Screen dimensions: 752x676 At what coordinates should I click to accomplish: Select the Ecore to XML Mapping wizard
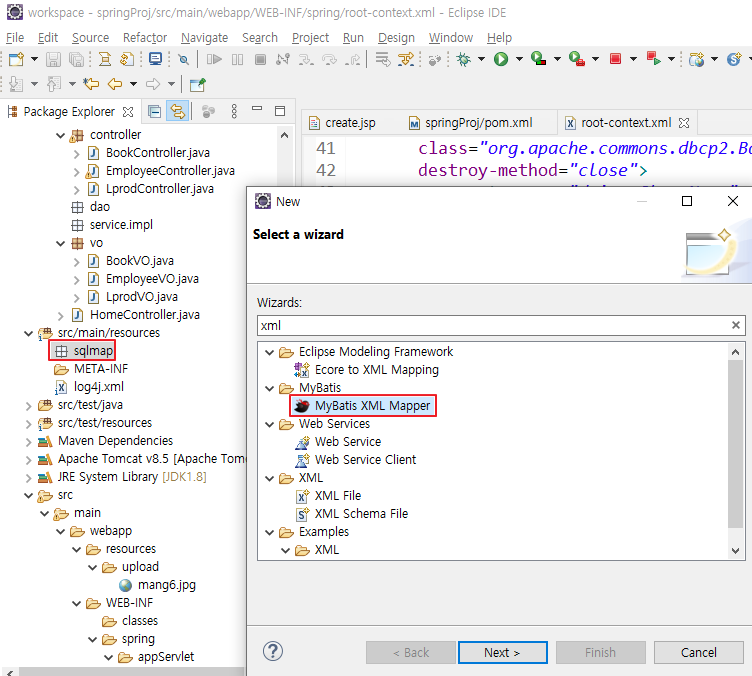(376, 370)
